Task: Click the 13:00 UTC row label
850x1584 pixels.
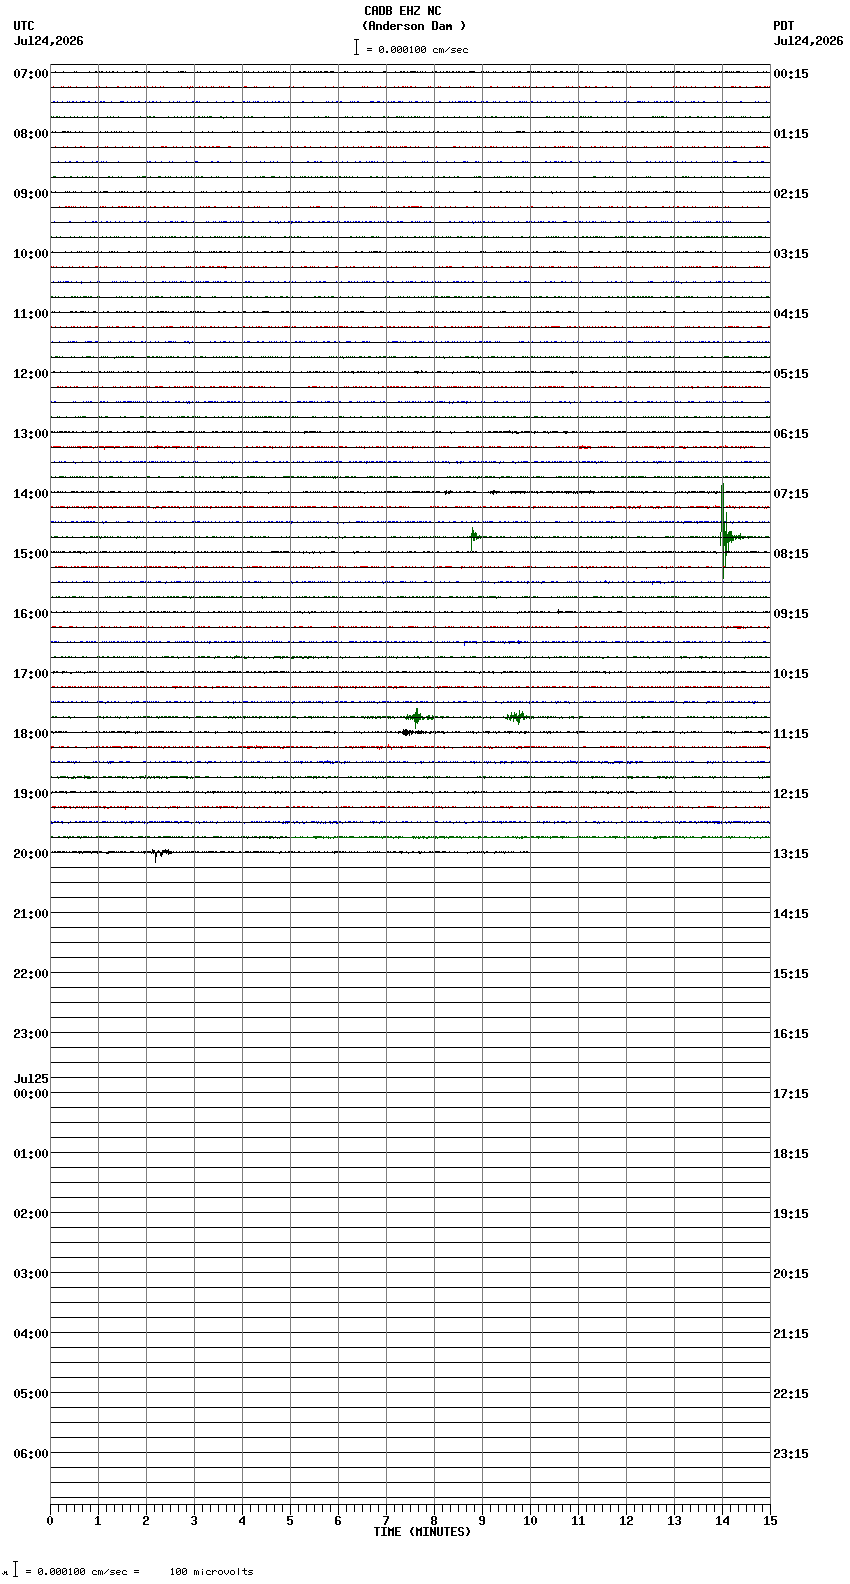Action: tap(31, 434)
